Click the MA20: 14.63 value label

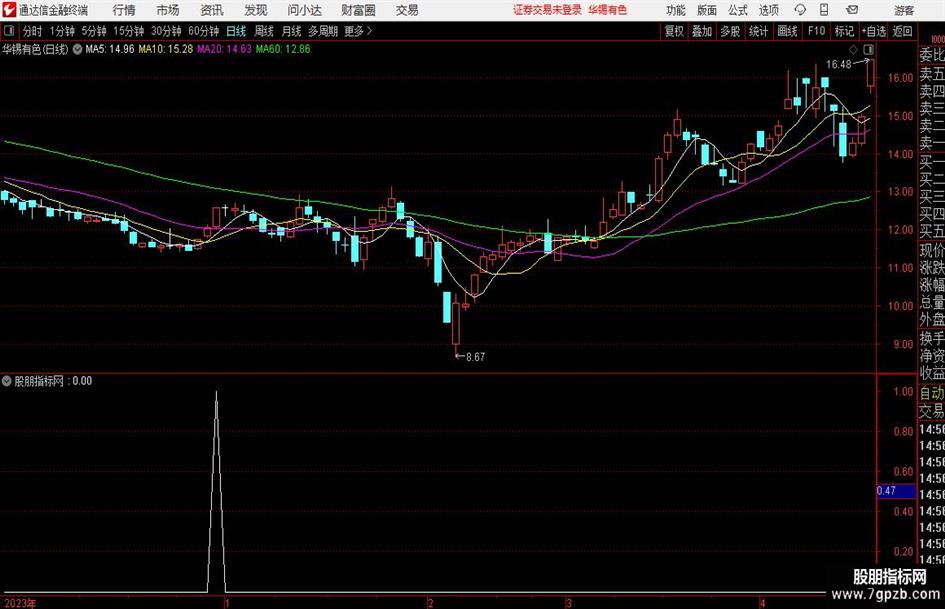click(x=224, y=49)
